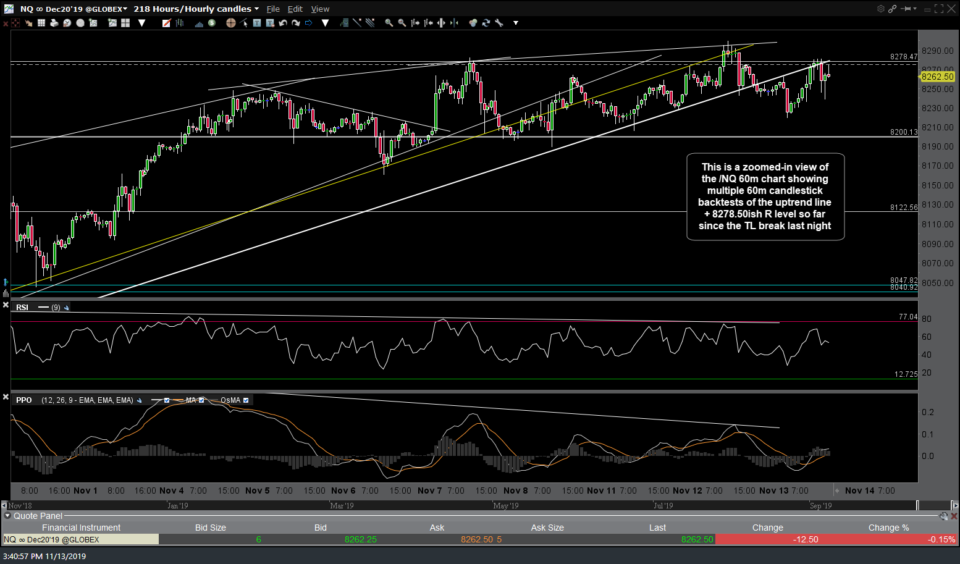
Task: Click the trendline drawing tool icon
Action: point(357,23)
